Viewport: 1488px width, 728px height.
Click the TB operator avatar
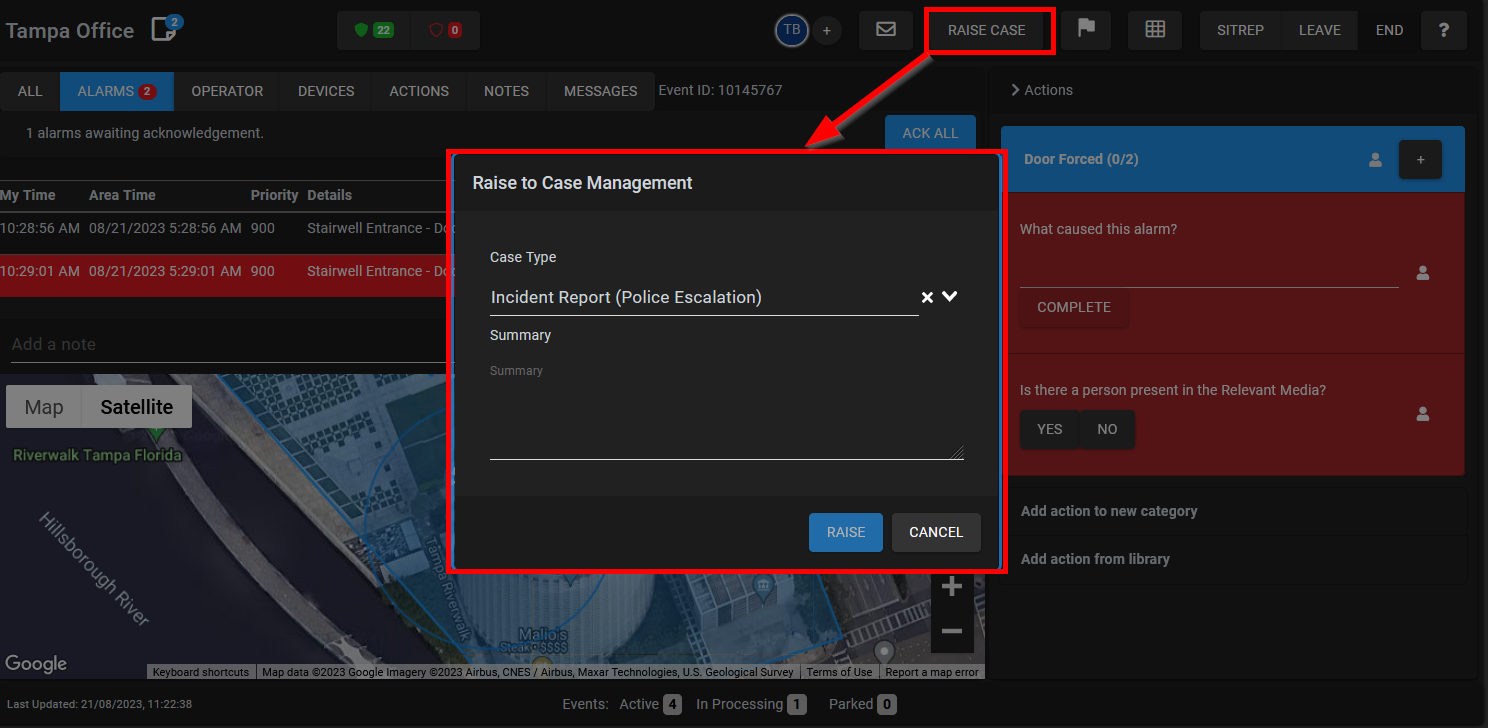(x=791, y=30)
